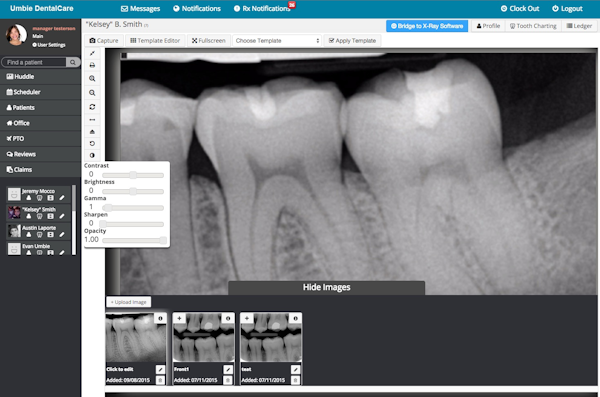
Task: Switch to the Tooth Charting tab
Action: (533, 26)
